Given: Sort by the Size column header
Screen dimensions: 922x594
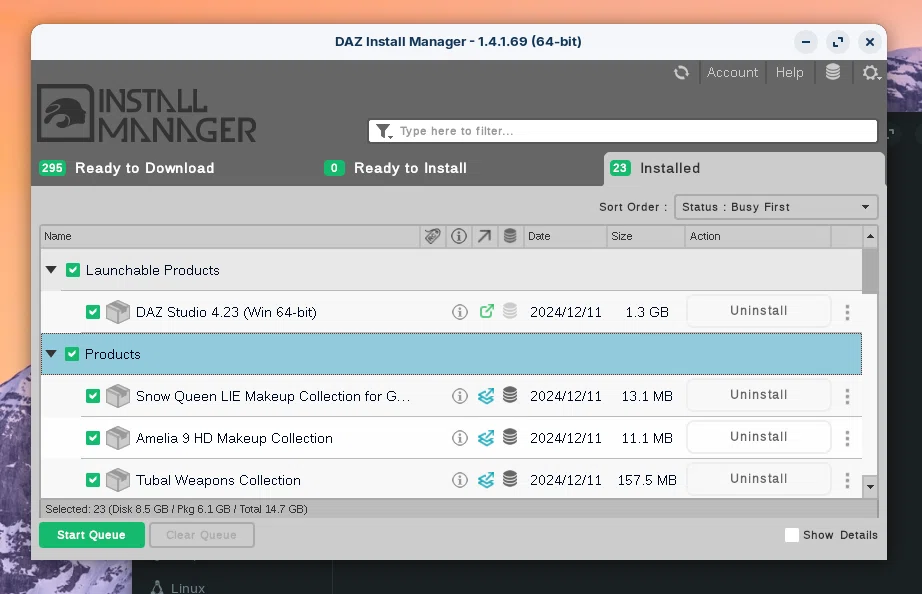Looking at the screenshot, I should point(646,236).
